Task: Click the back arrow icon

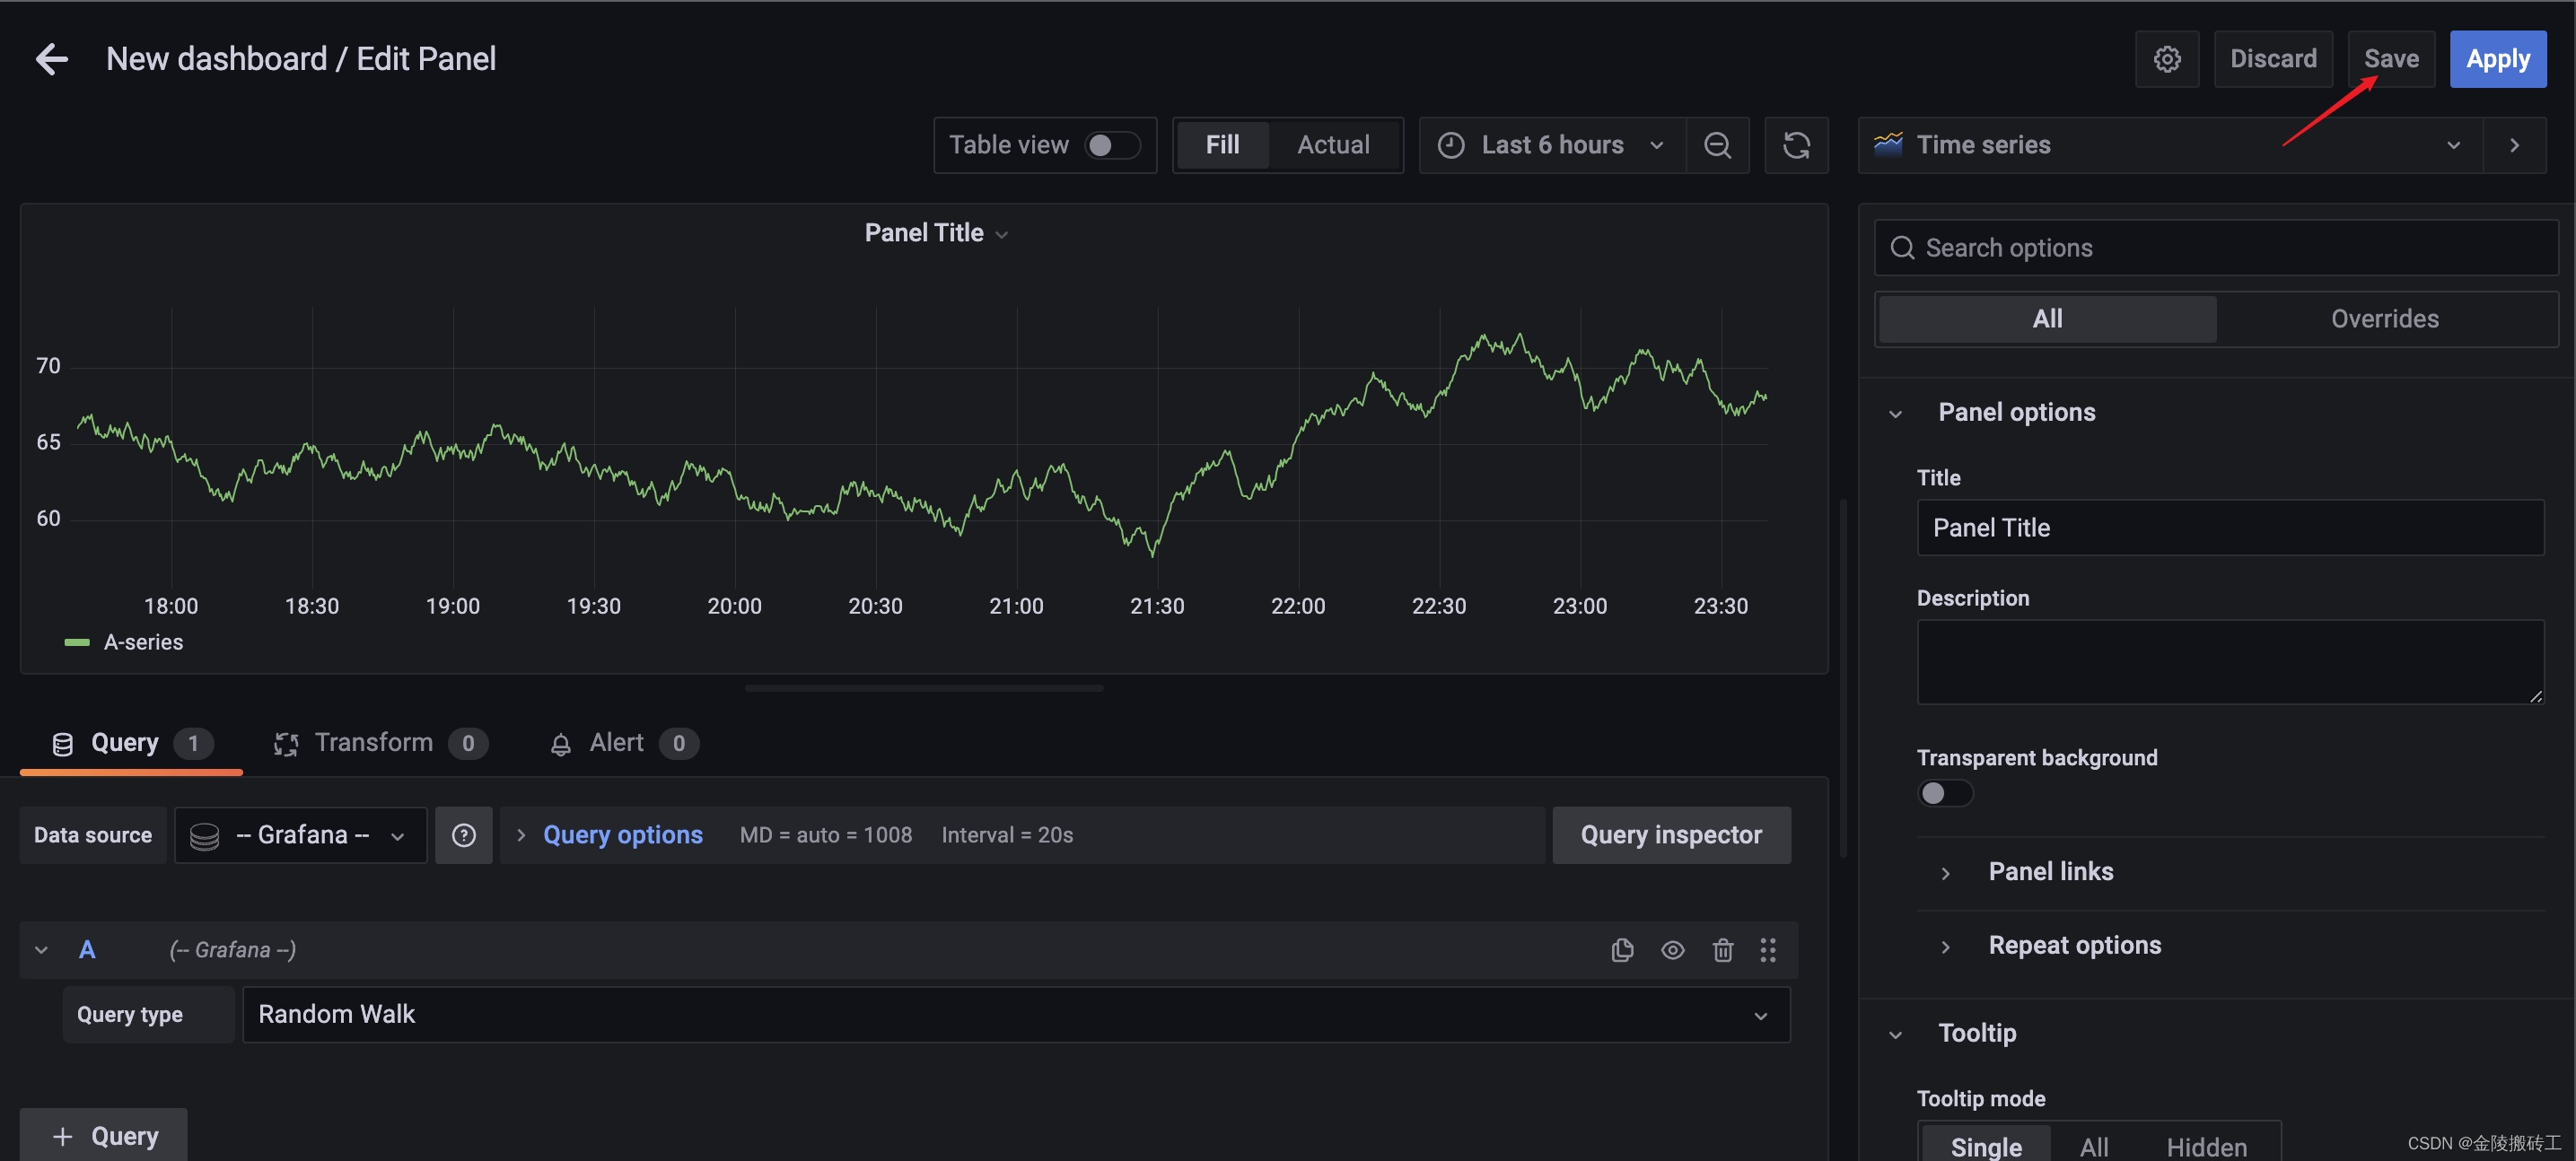Action: pos(52,59)
